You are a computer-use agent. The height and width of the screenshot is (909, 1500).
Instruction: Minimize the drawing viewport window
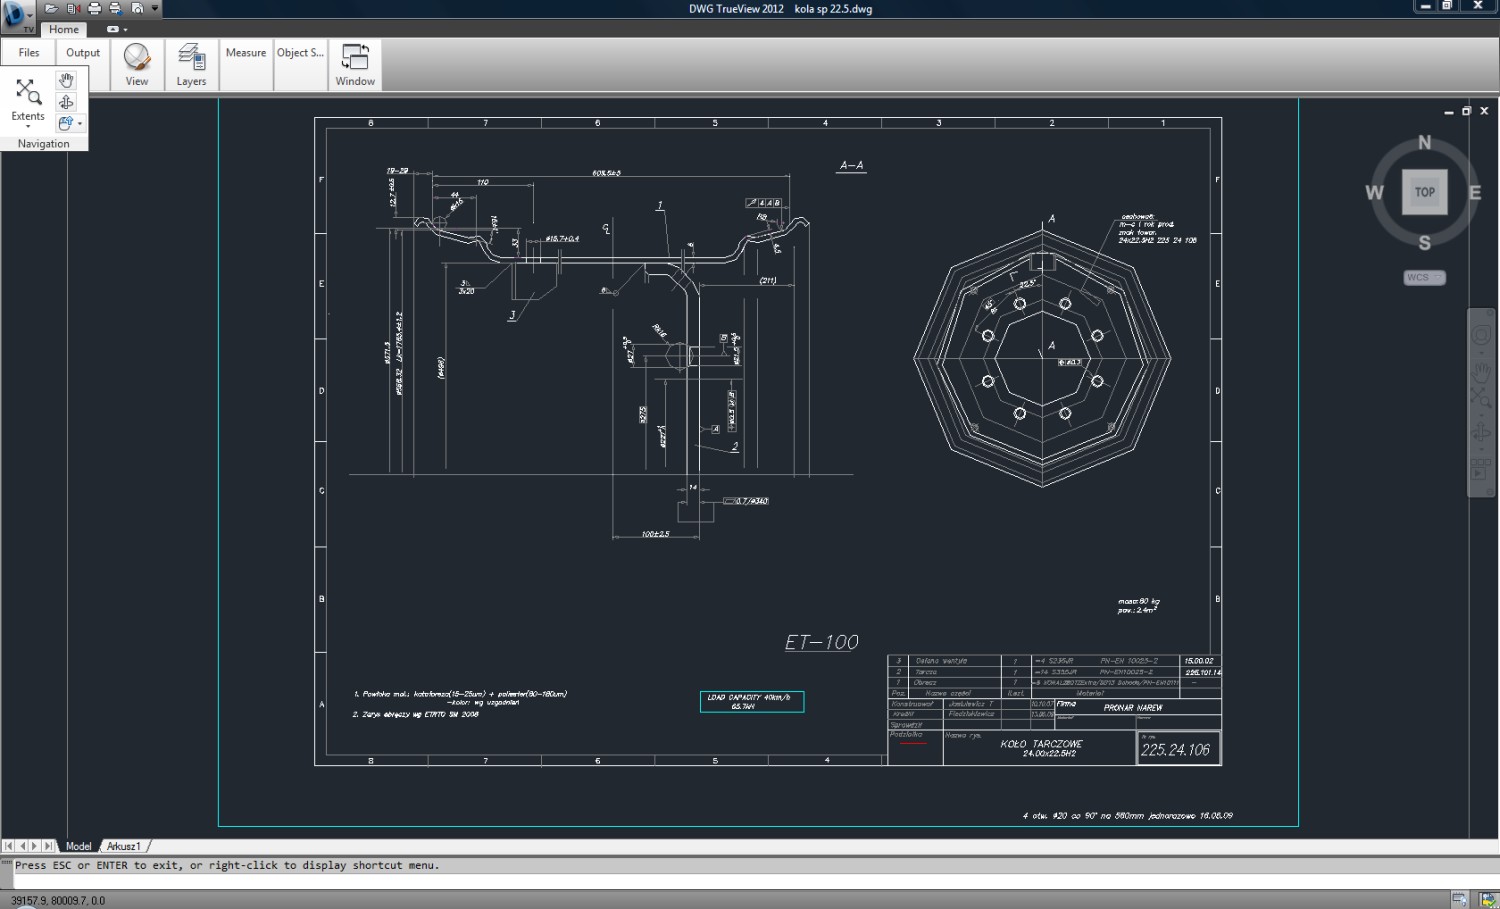pos(1448,111)
